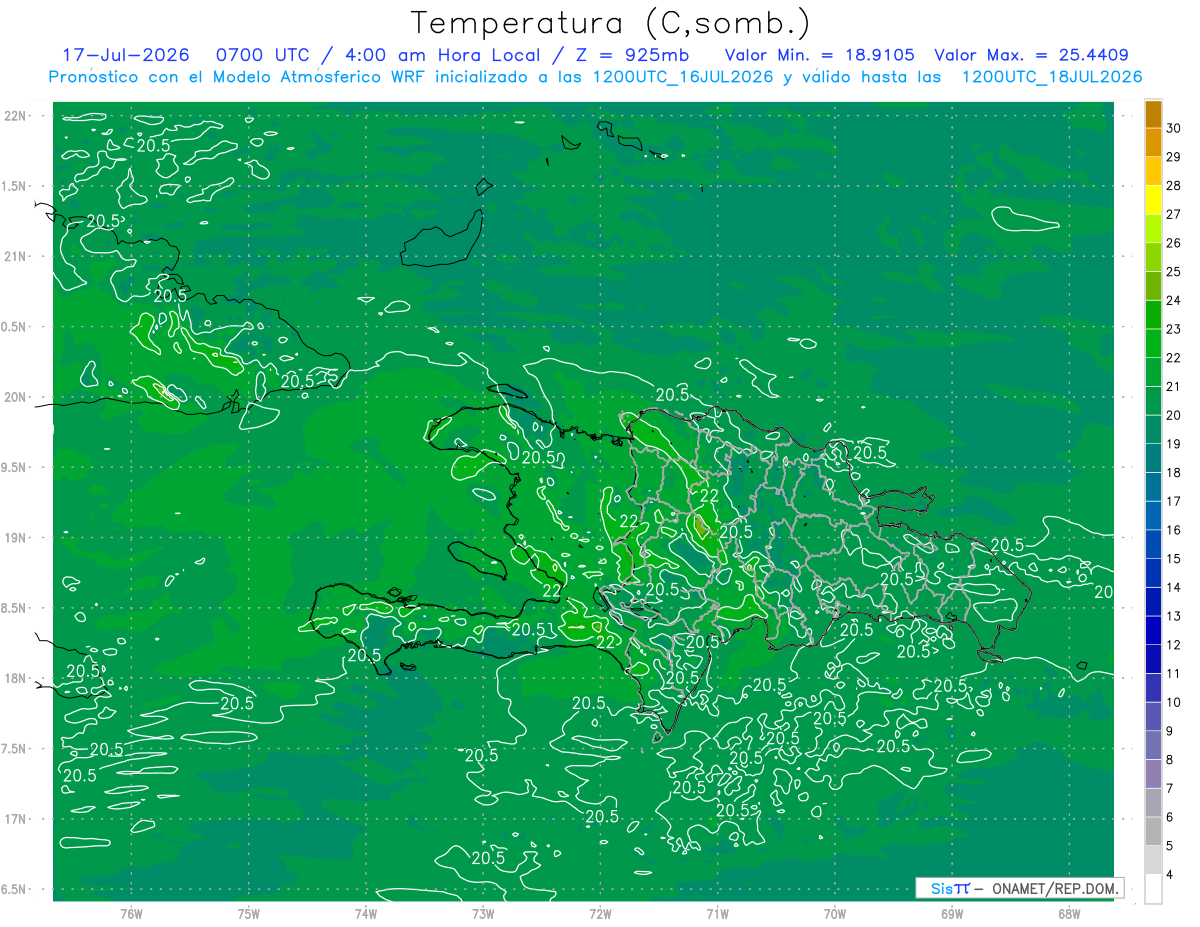Click longitude label '75W'
This screenshot has width=1200, height=927.
249,914
